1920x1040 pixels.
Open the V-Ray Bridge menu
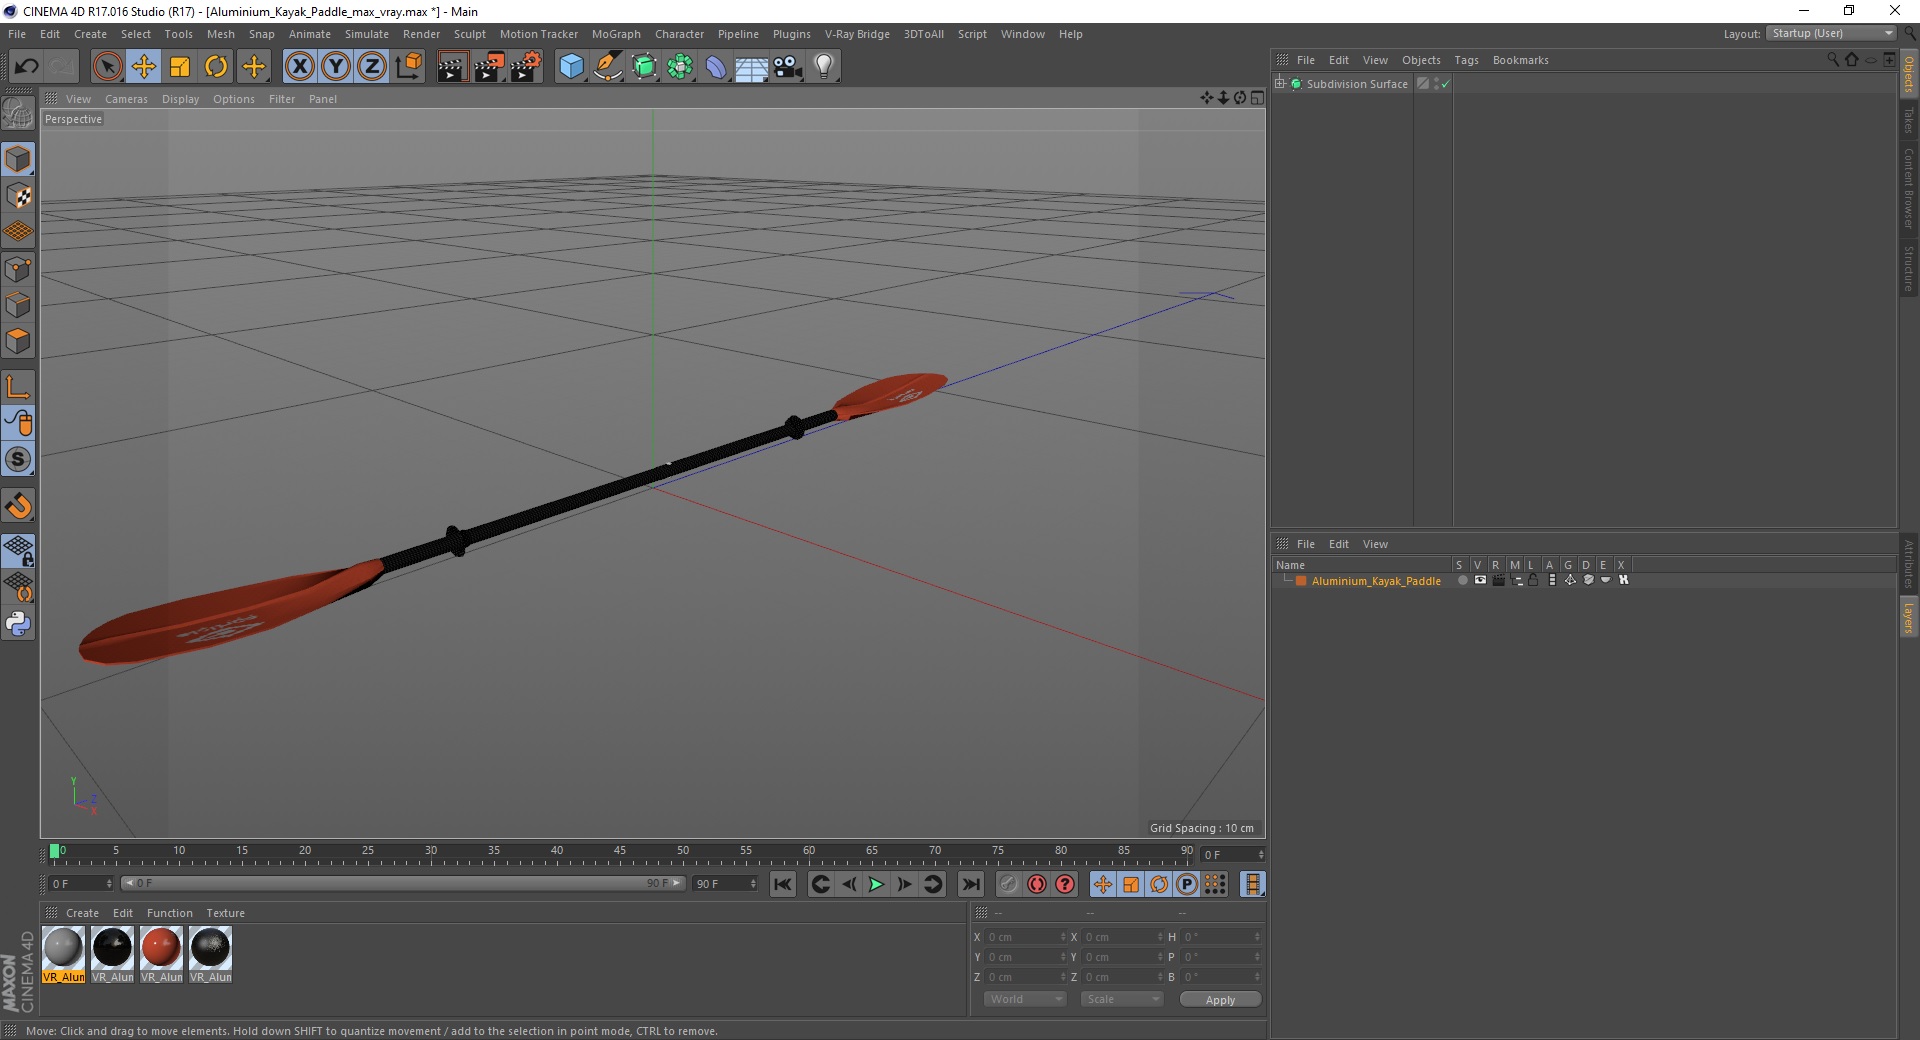point(857,34)
